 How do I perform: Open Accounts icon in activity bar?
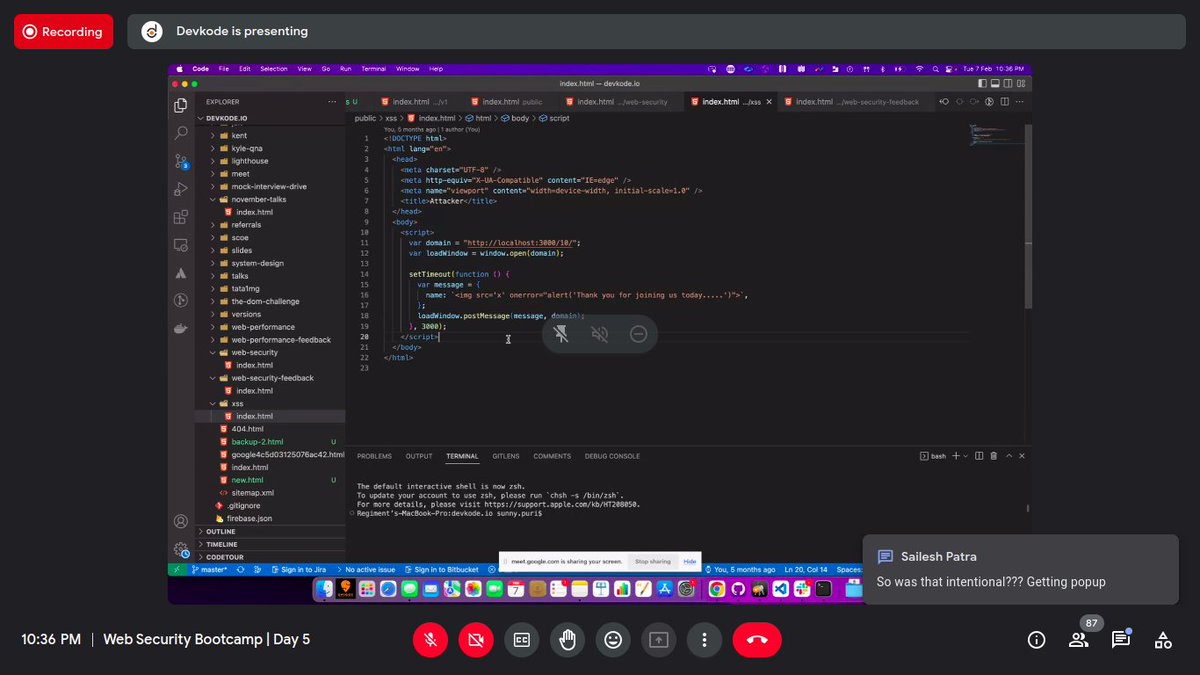pos(181,521)
